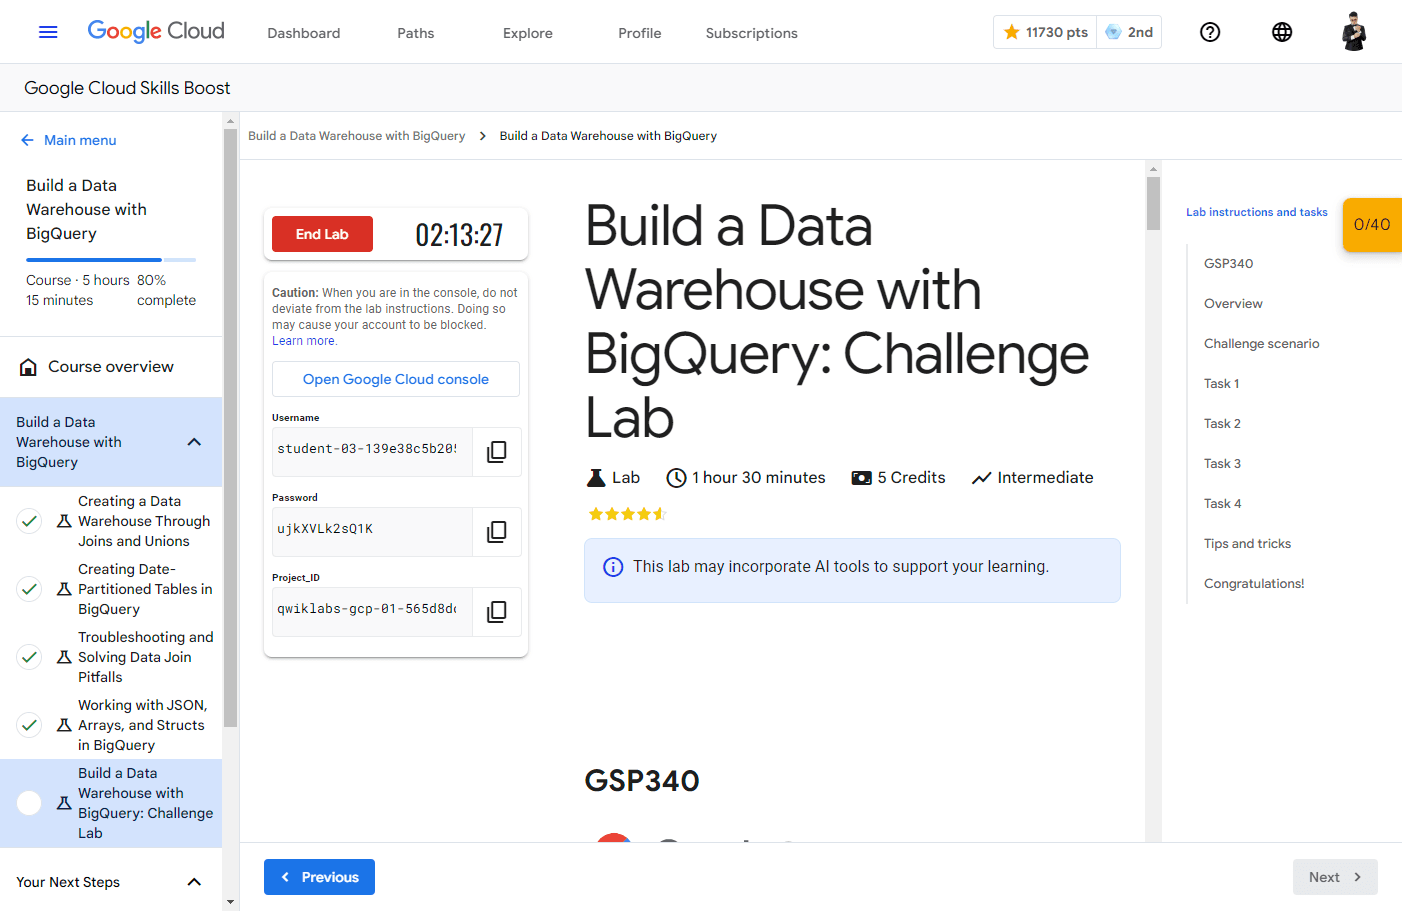The height and width of the screenshot is (911, 1402).
Task: Click the Main menu link
Action: click(80, 140)
